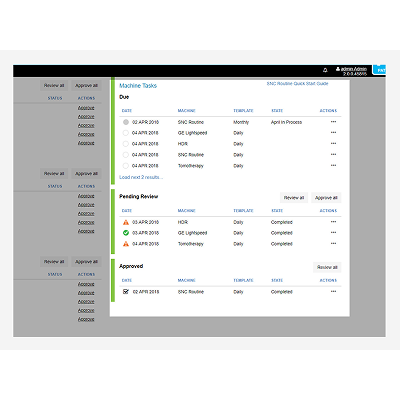Toggle the checkbox on approved 02 APR task
Screen dimensions: 400x400
126,292
